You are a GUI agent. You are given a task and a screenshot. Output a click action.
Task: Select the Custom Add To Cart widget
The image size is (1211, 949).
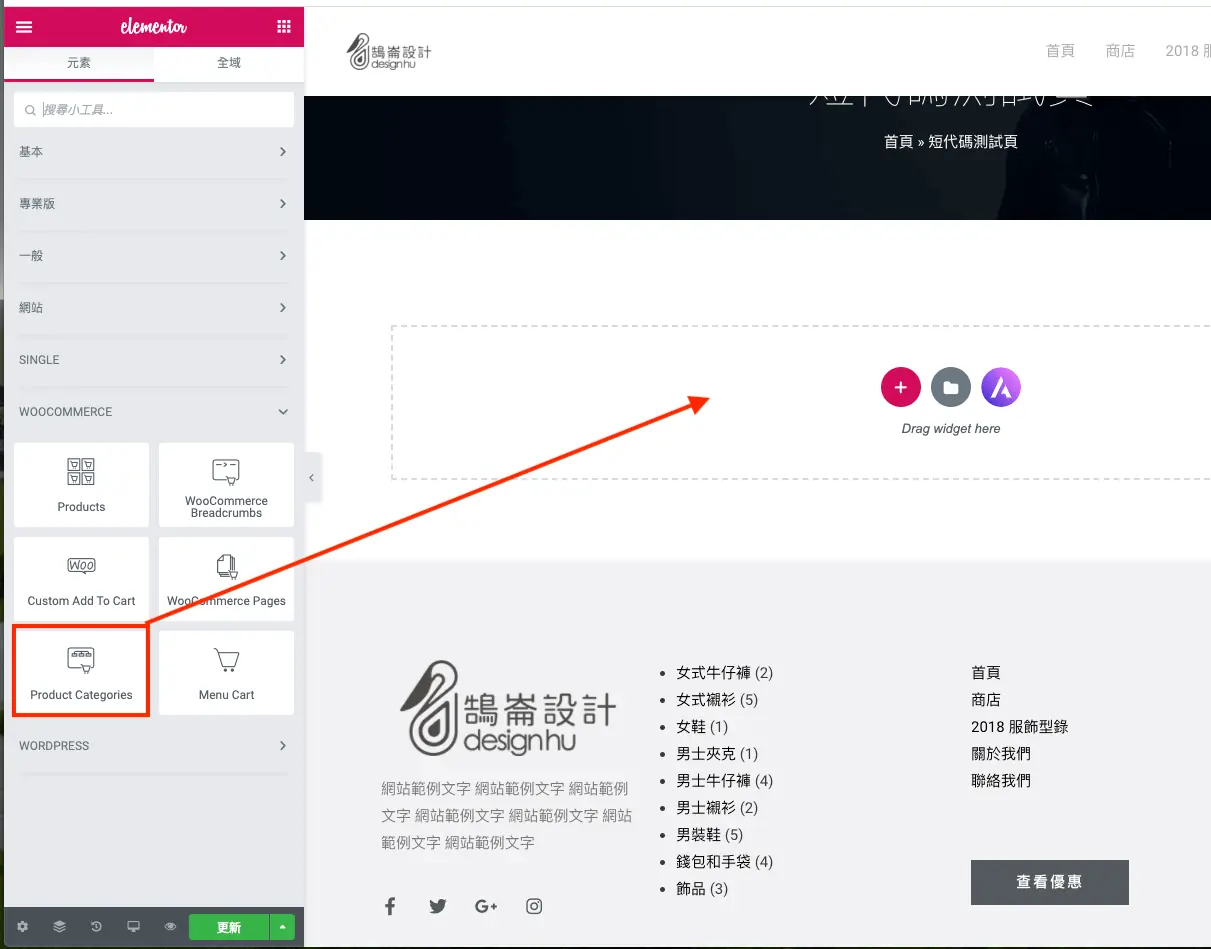click(x=81, y=579)
